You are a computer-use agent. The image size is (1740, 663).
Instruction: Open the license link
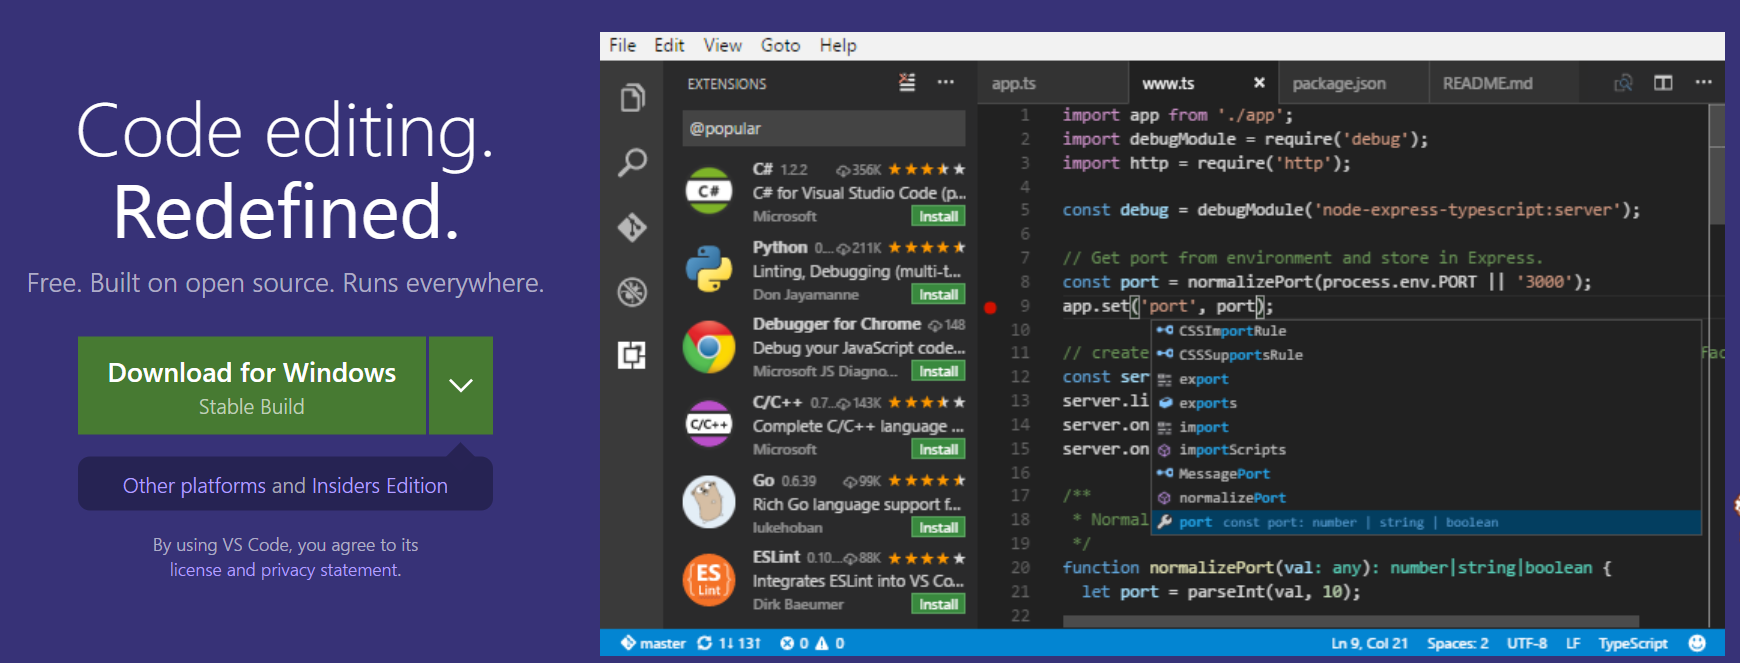click(195, 569)
